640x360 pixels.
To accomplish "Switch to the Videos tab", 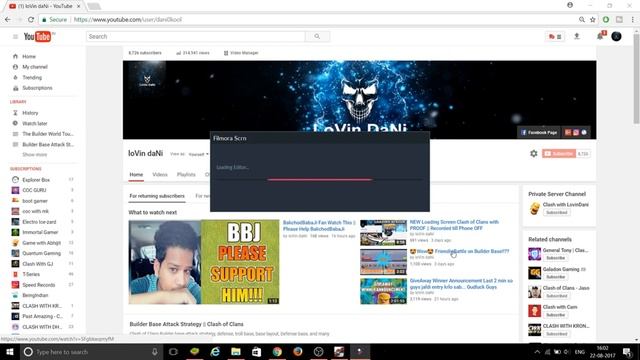I will coord(160,174).
